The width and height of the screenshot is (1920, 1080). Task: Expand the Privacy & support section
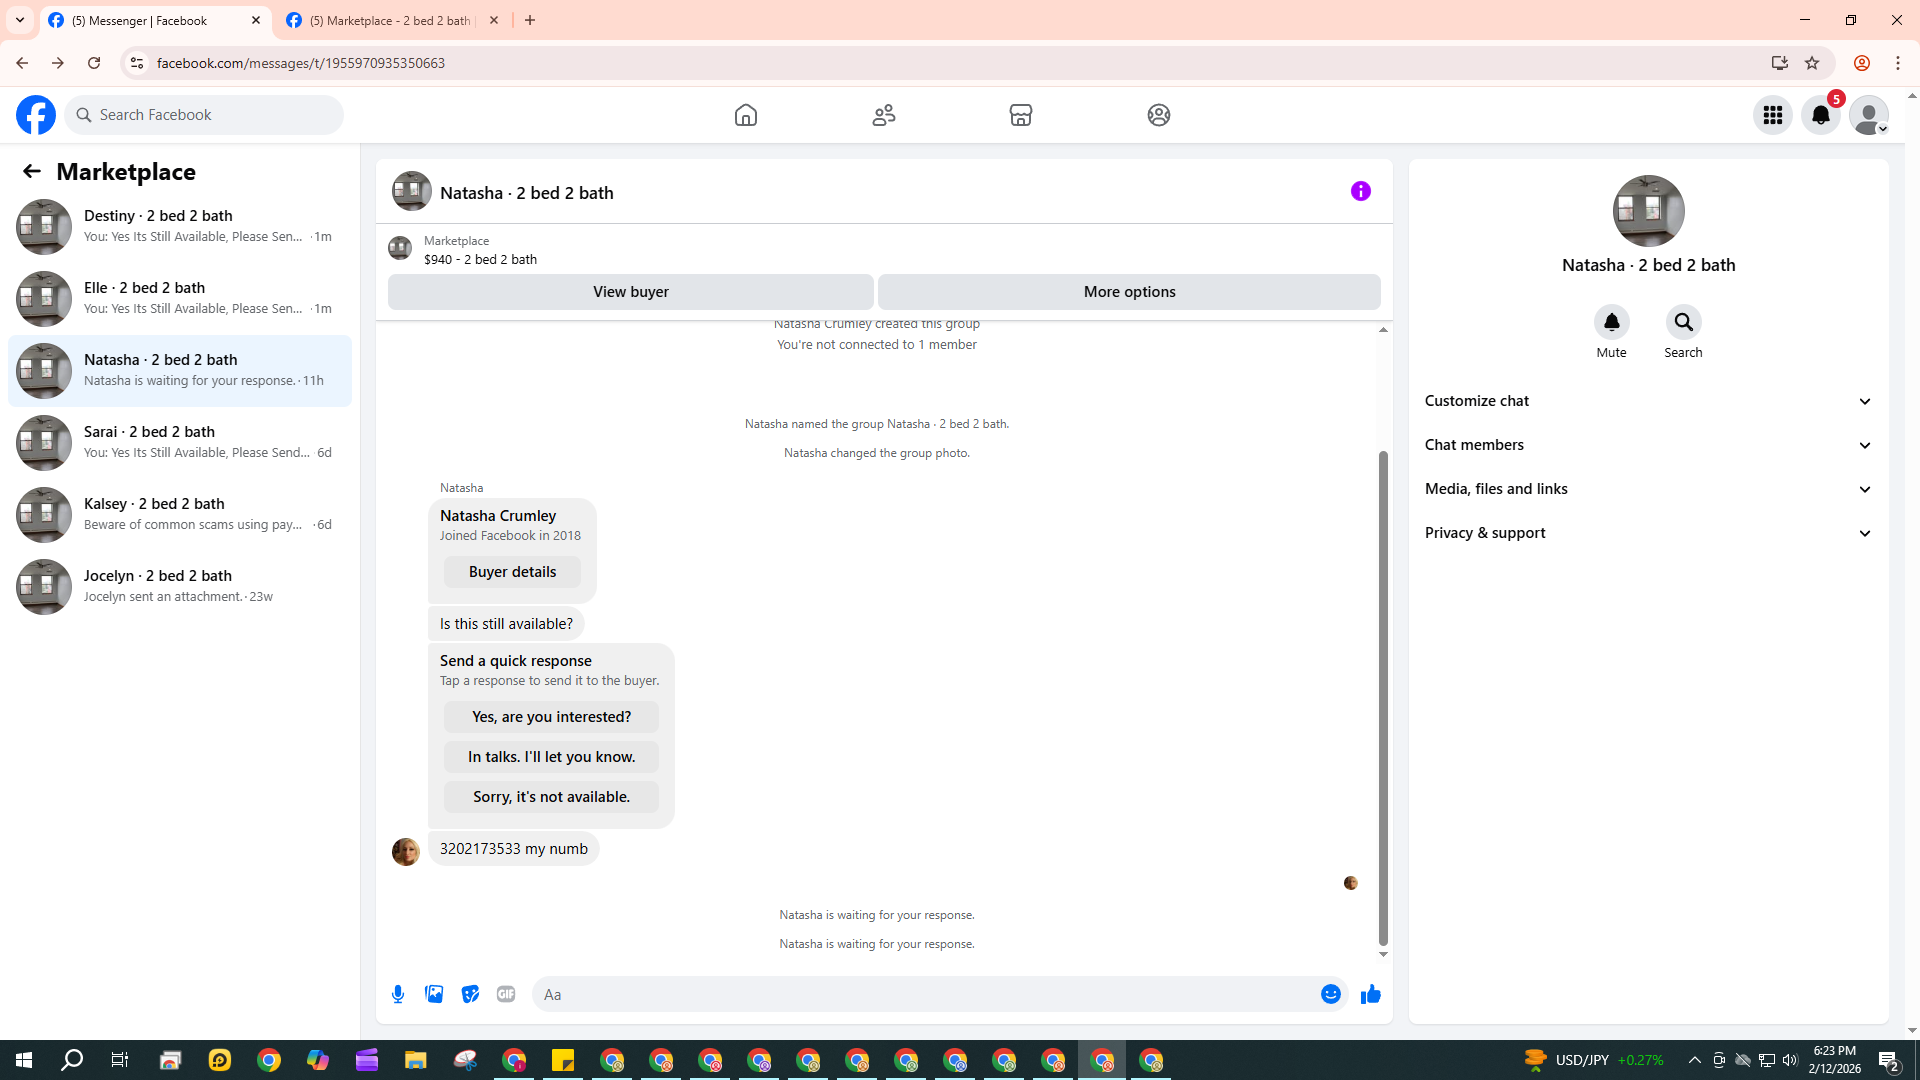[x=1649, y=533]
